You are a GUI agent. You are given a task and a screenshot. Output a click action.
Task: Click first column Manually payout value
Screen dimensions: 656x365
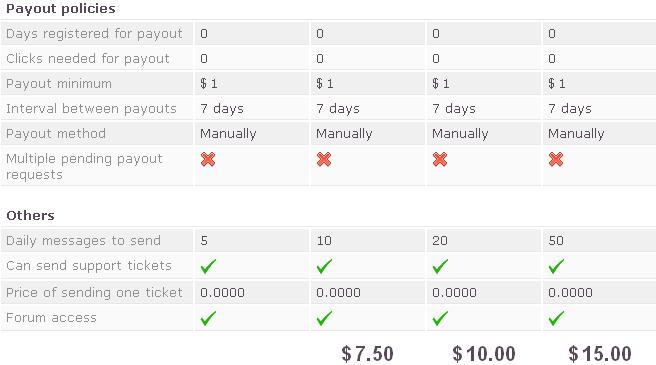click(228, 134)
